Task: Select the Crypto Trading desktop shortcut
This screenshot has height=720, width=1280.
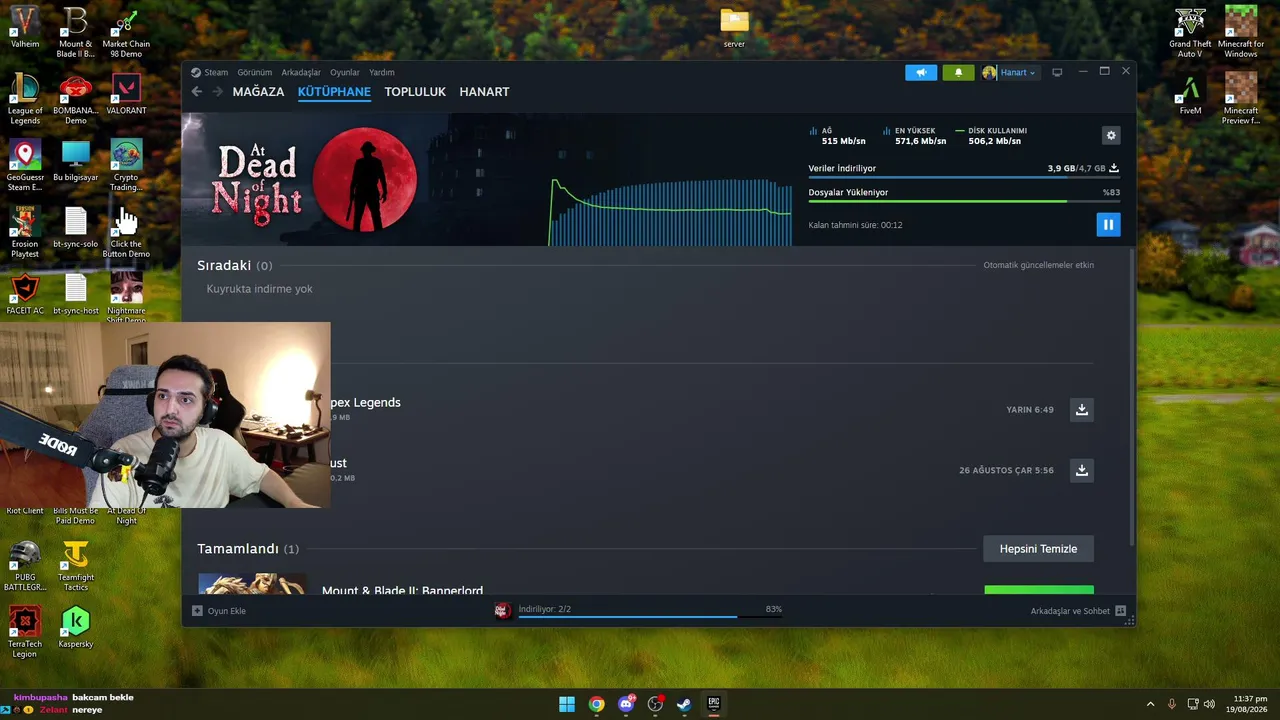Action: pyautogui.click(x=126, y=165)
